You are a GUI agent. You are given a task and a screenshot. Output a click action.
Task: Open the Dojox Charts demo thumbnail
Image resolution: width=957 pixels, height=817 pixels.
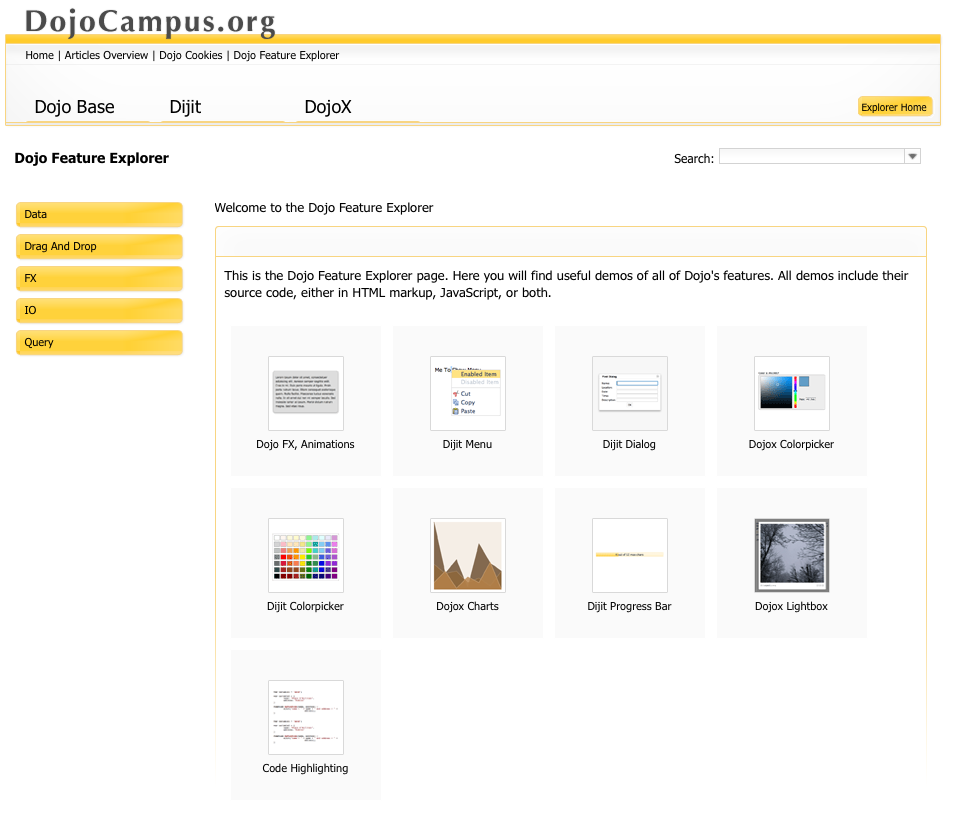pyautogui.click(x=468, y=555)
